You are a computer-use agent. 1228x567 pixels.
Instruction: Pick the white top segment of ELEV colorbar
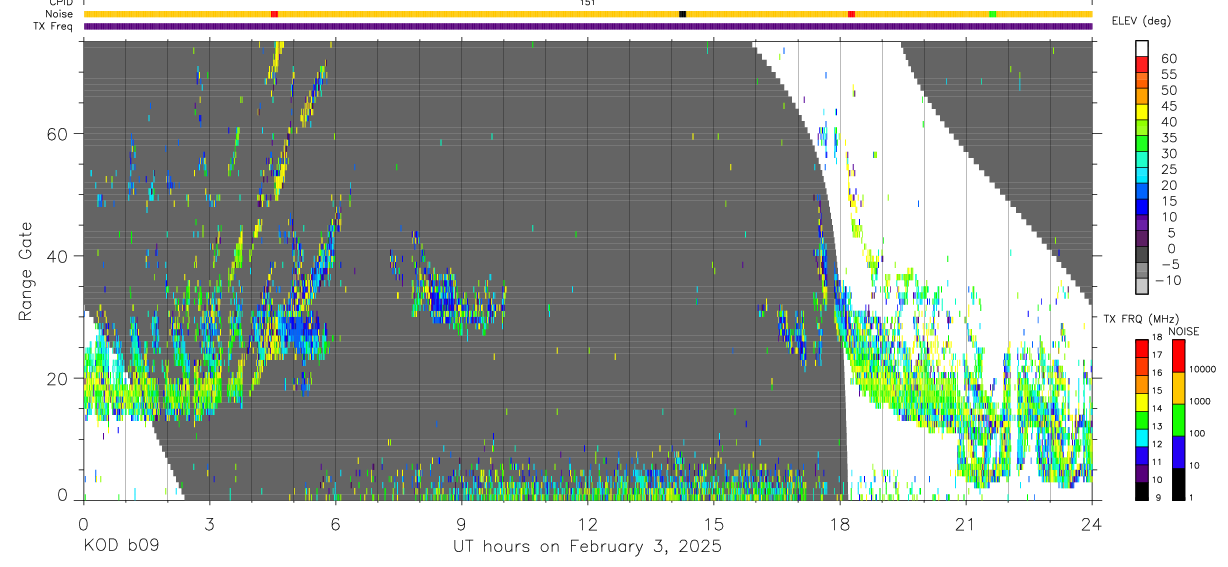click(1142, 48)
